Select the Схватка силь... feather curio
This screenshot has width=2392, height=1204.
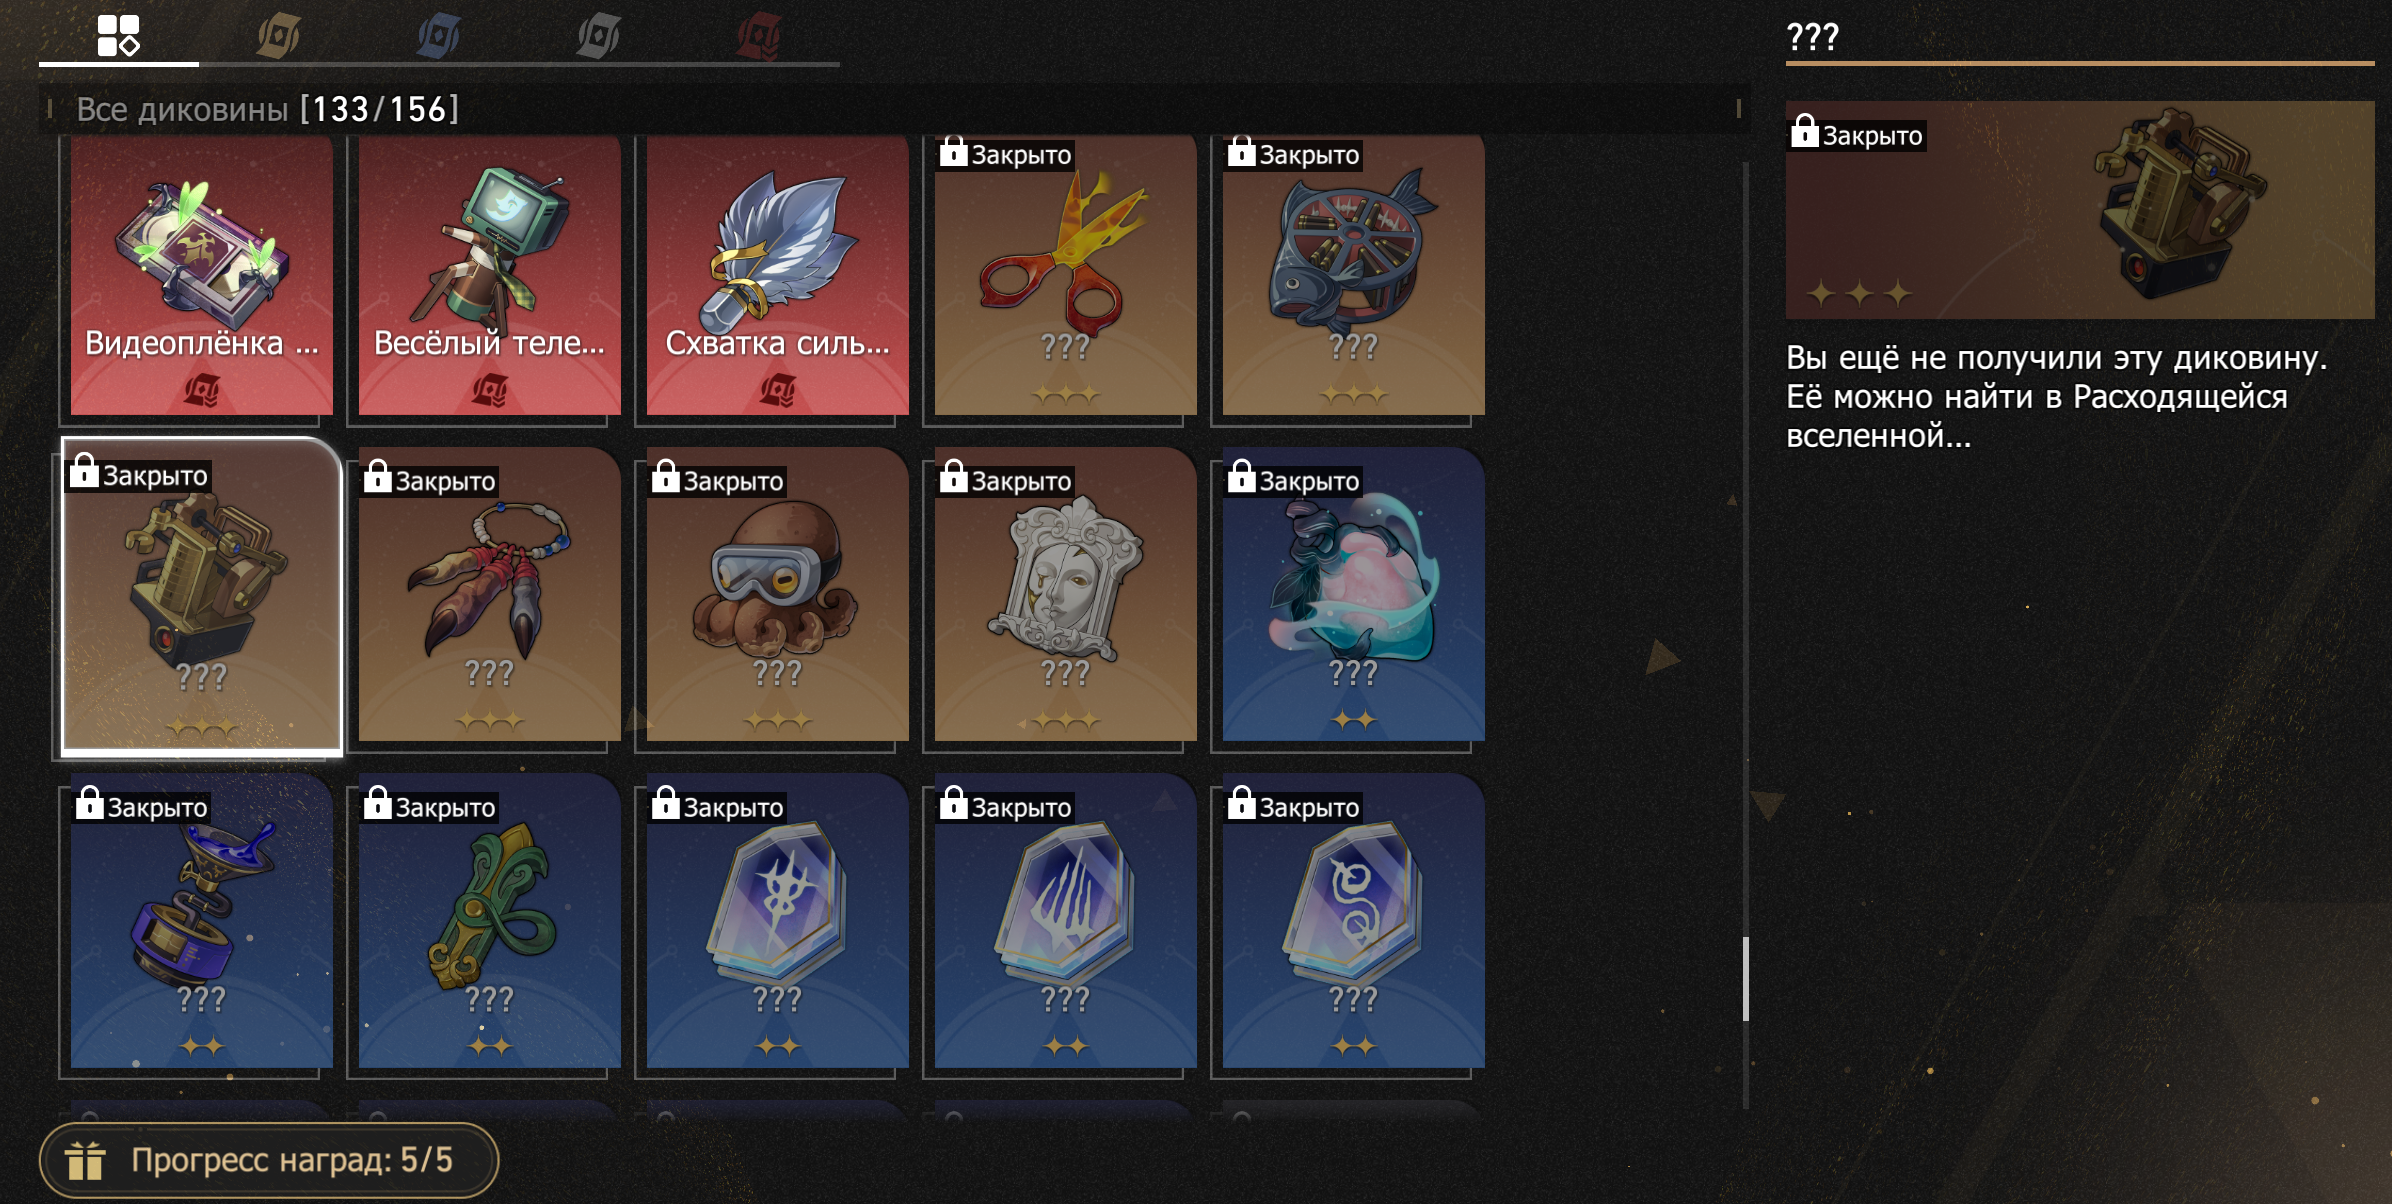tap(777, 274)
